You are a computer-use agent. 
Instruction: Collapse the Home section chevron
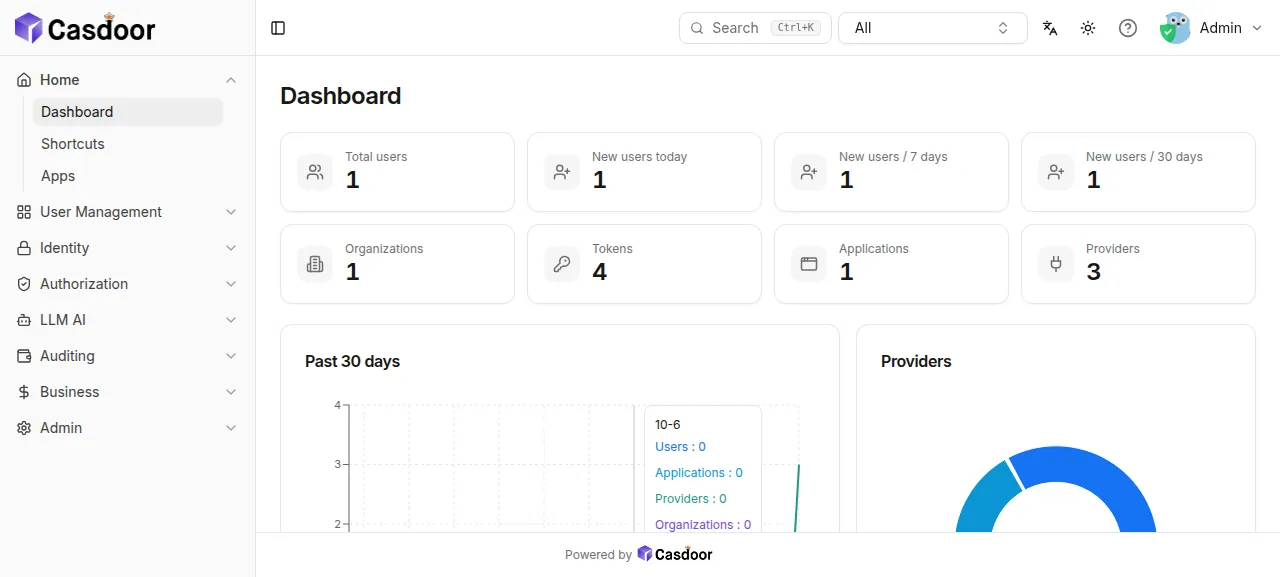(231, 80)
